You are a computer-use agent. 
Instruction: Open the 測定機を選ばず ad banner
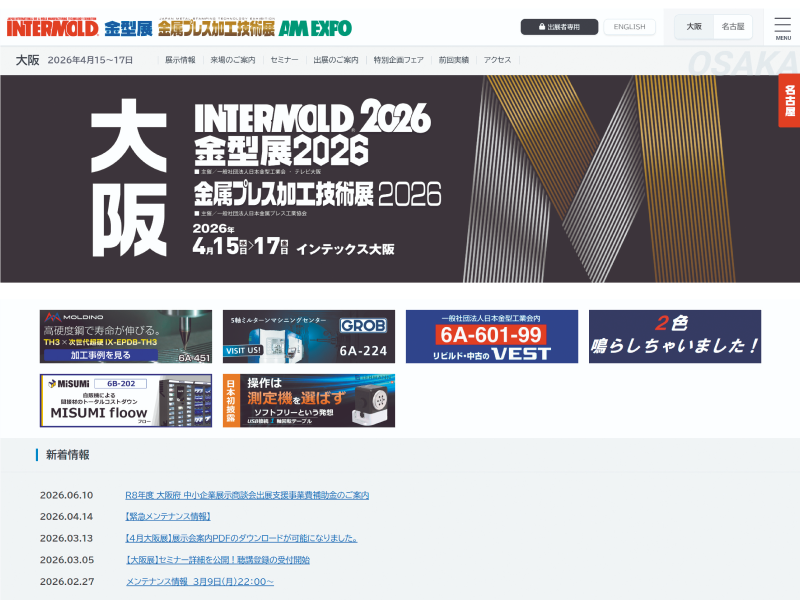[x=309, y=401]
